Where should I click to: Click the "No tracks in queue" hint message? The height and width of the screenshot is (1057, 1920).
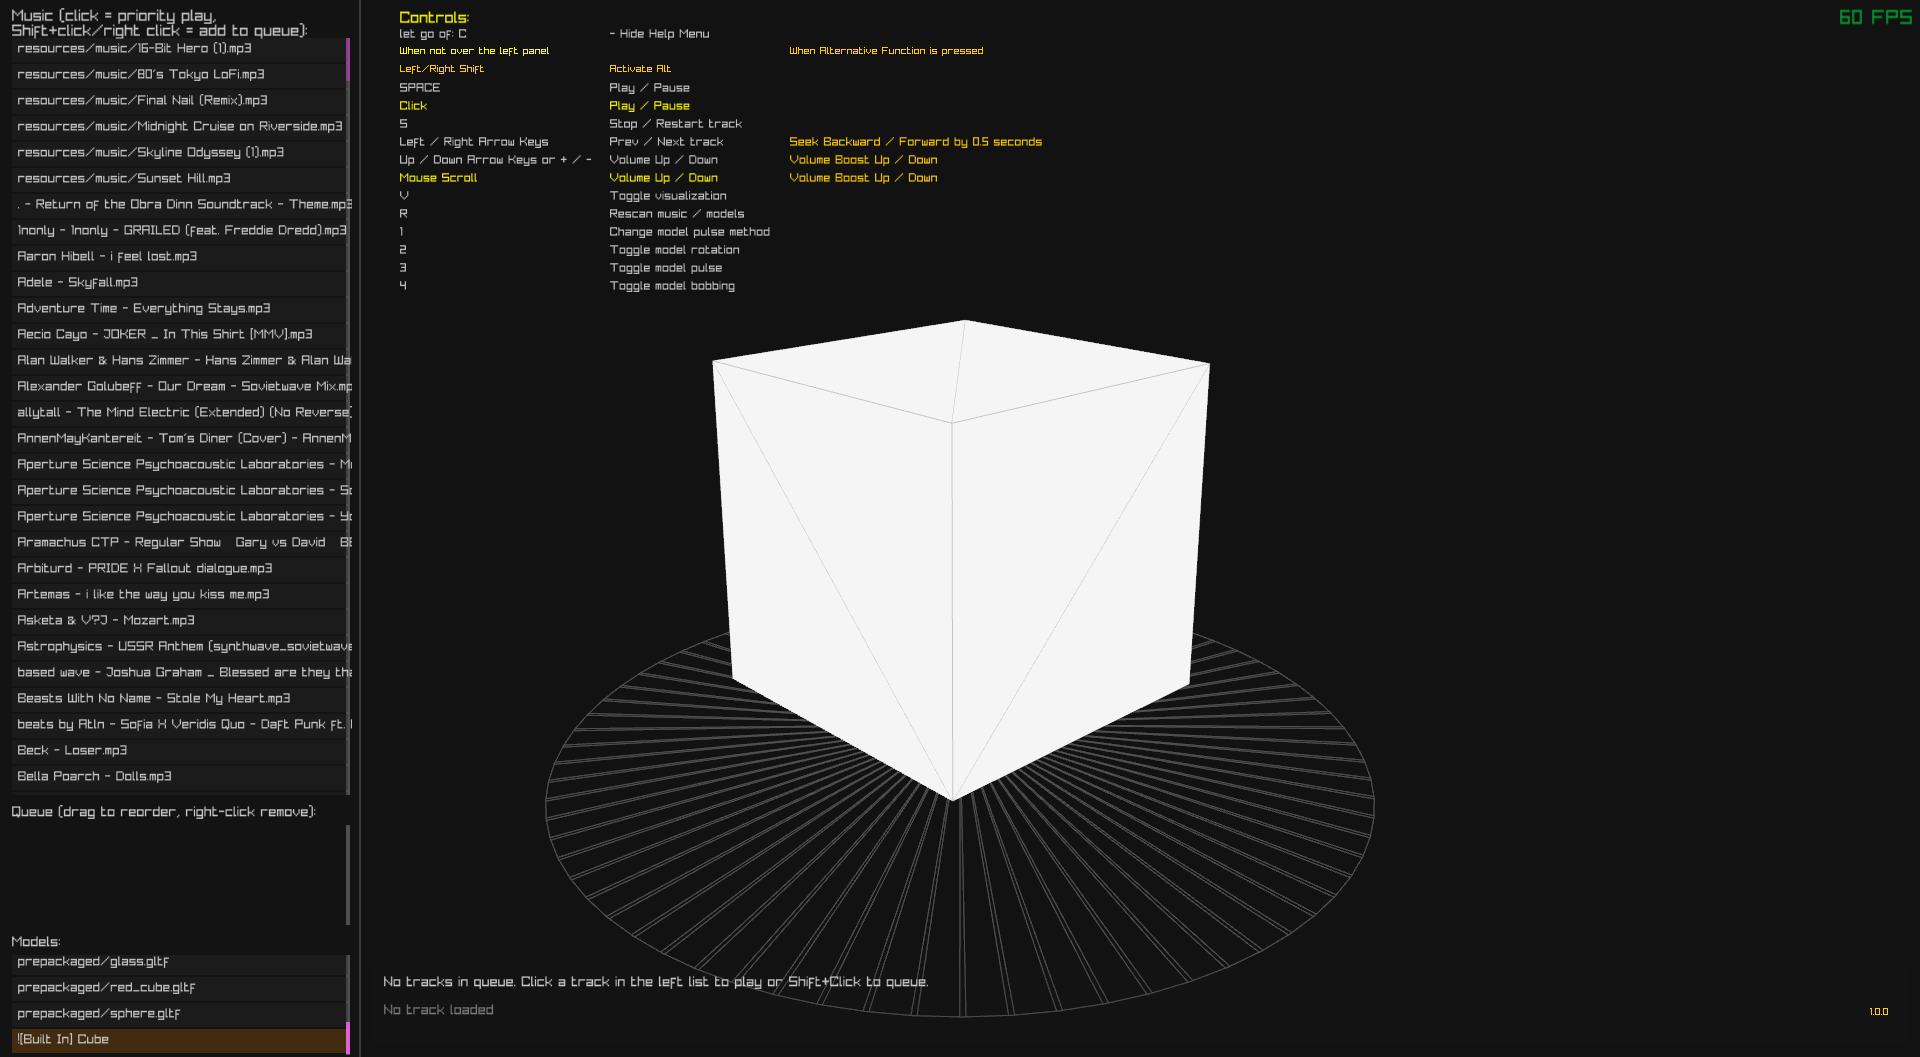[x=656, y=982]
